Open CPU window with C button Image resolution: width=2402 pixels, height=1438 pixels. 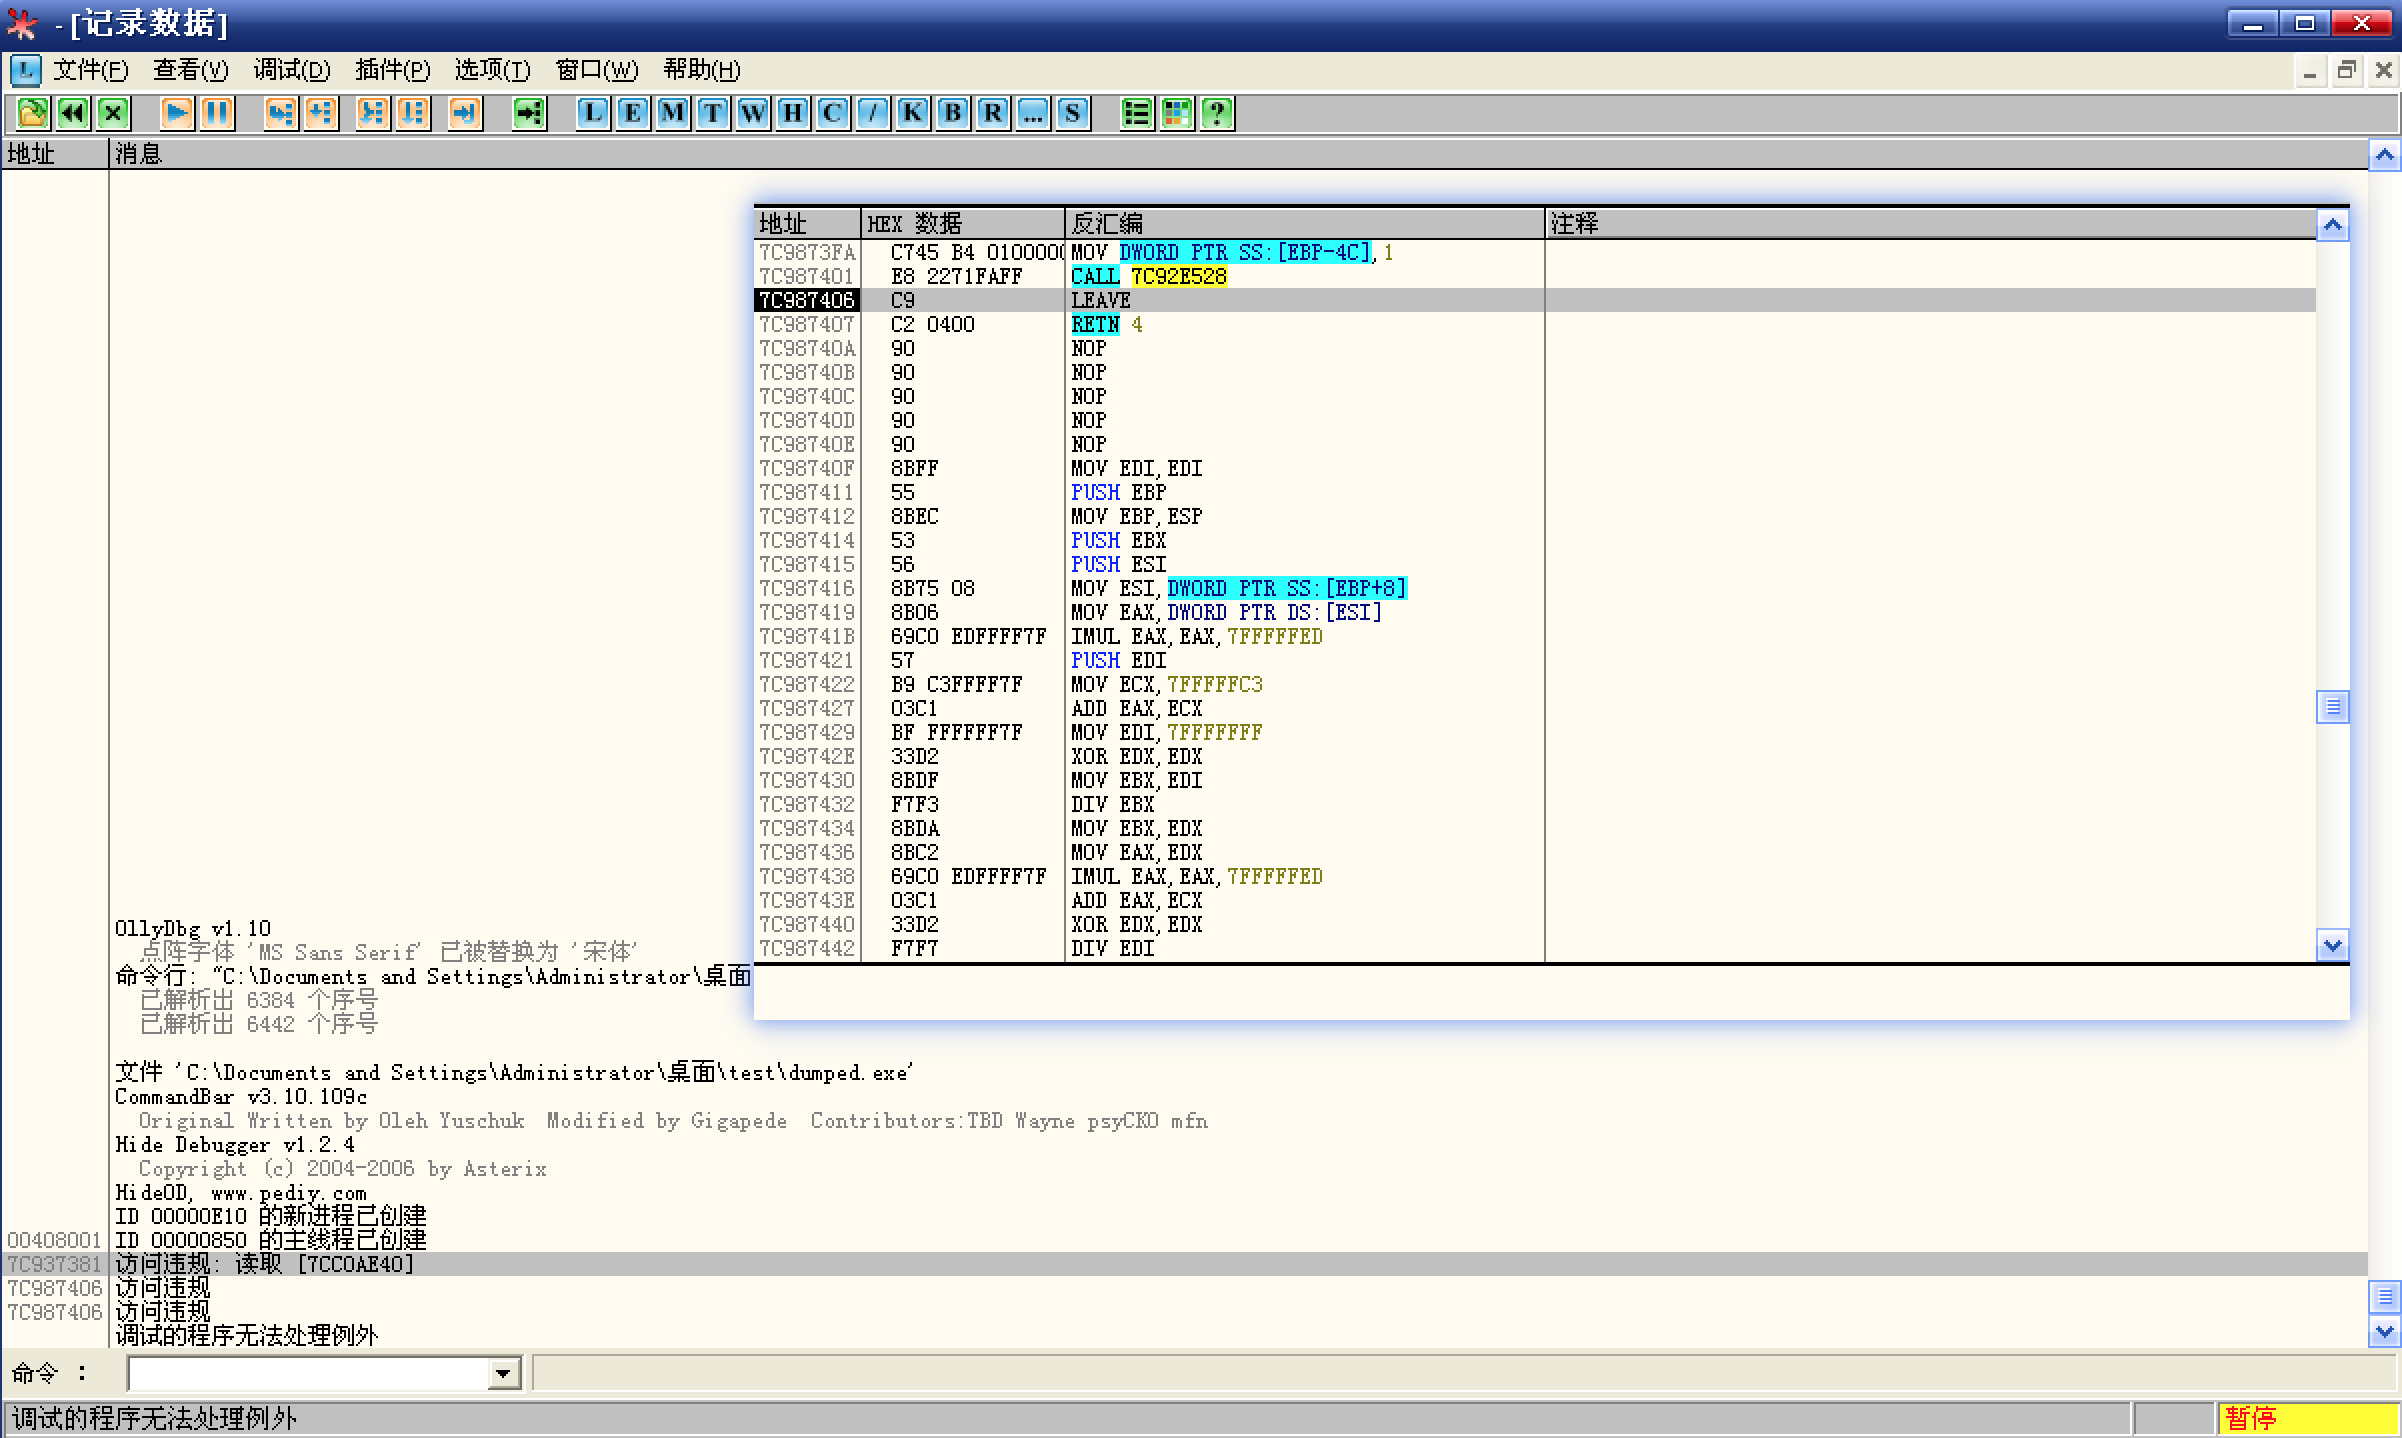point(832,113)
